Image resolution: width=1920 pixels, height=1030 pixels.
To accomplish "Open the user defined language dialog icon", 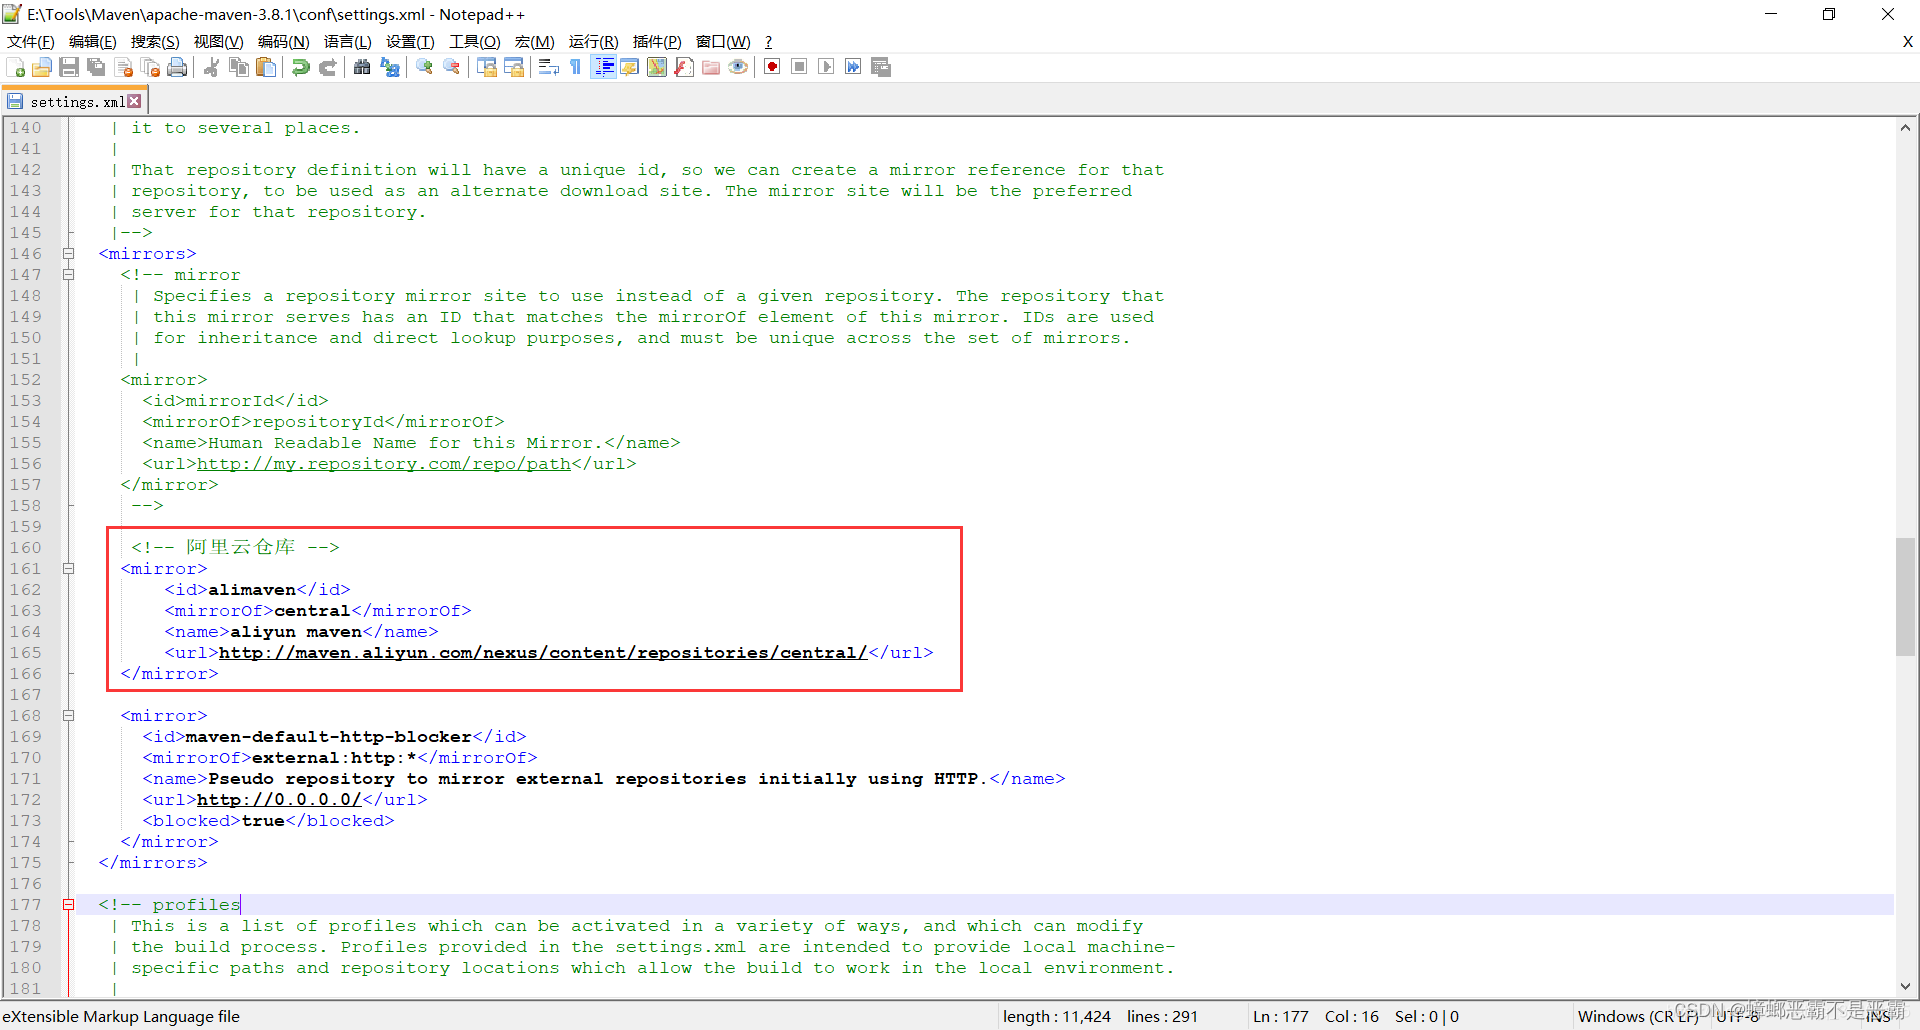I will tap(630, 67).
